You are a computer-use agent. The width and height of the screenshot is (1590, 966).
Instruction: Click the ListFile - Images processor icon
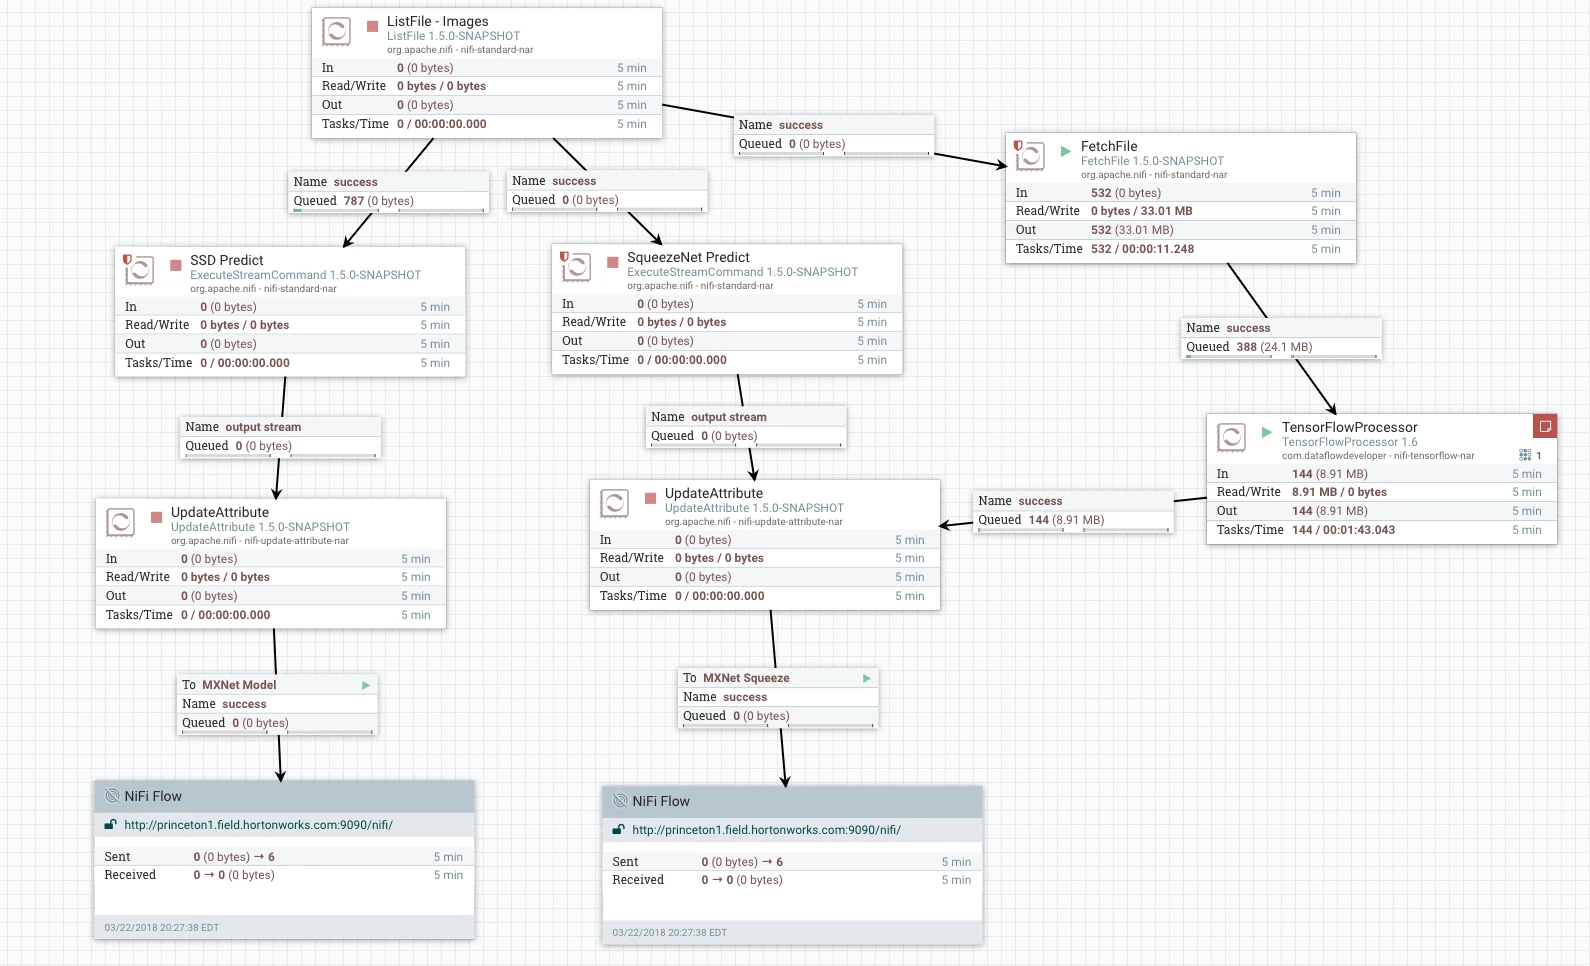coord(336,32)
